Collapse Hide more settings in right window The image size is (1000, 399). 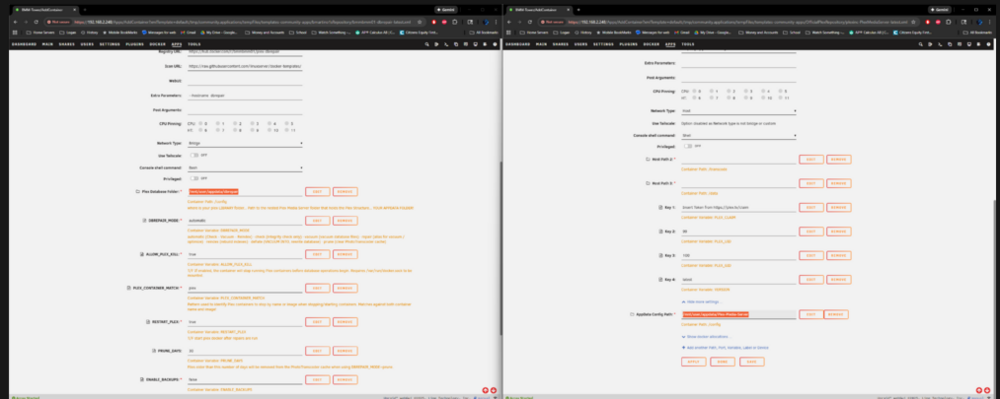pyautogui.click(x=702, y=301)
